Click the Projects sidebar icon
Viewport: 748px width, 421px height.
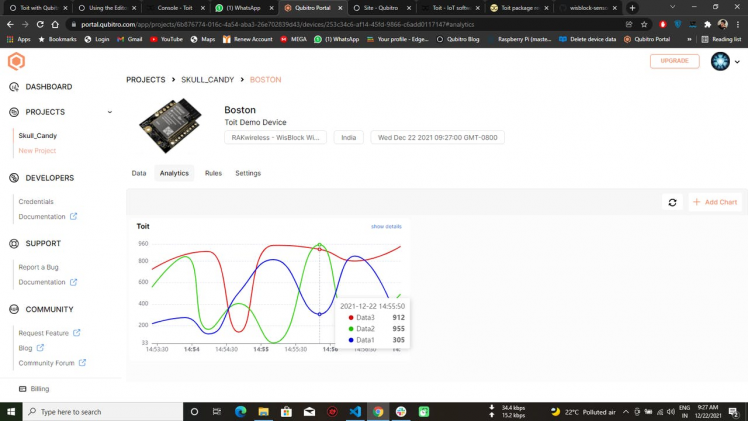click(x=14, y=112)
